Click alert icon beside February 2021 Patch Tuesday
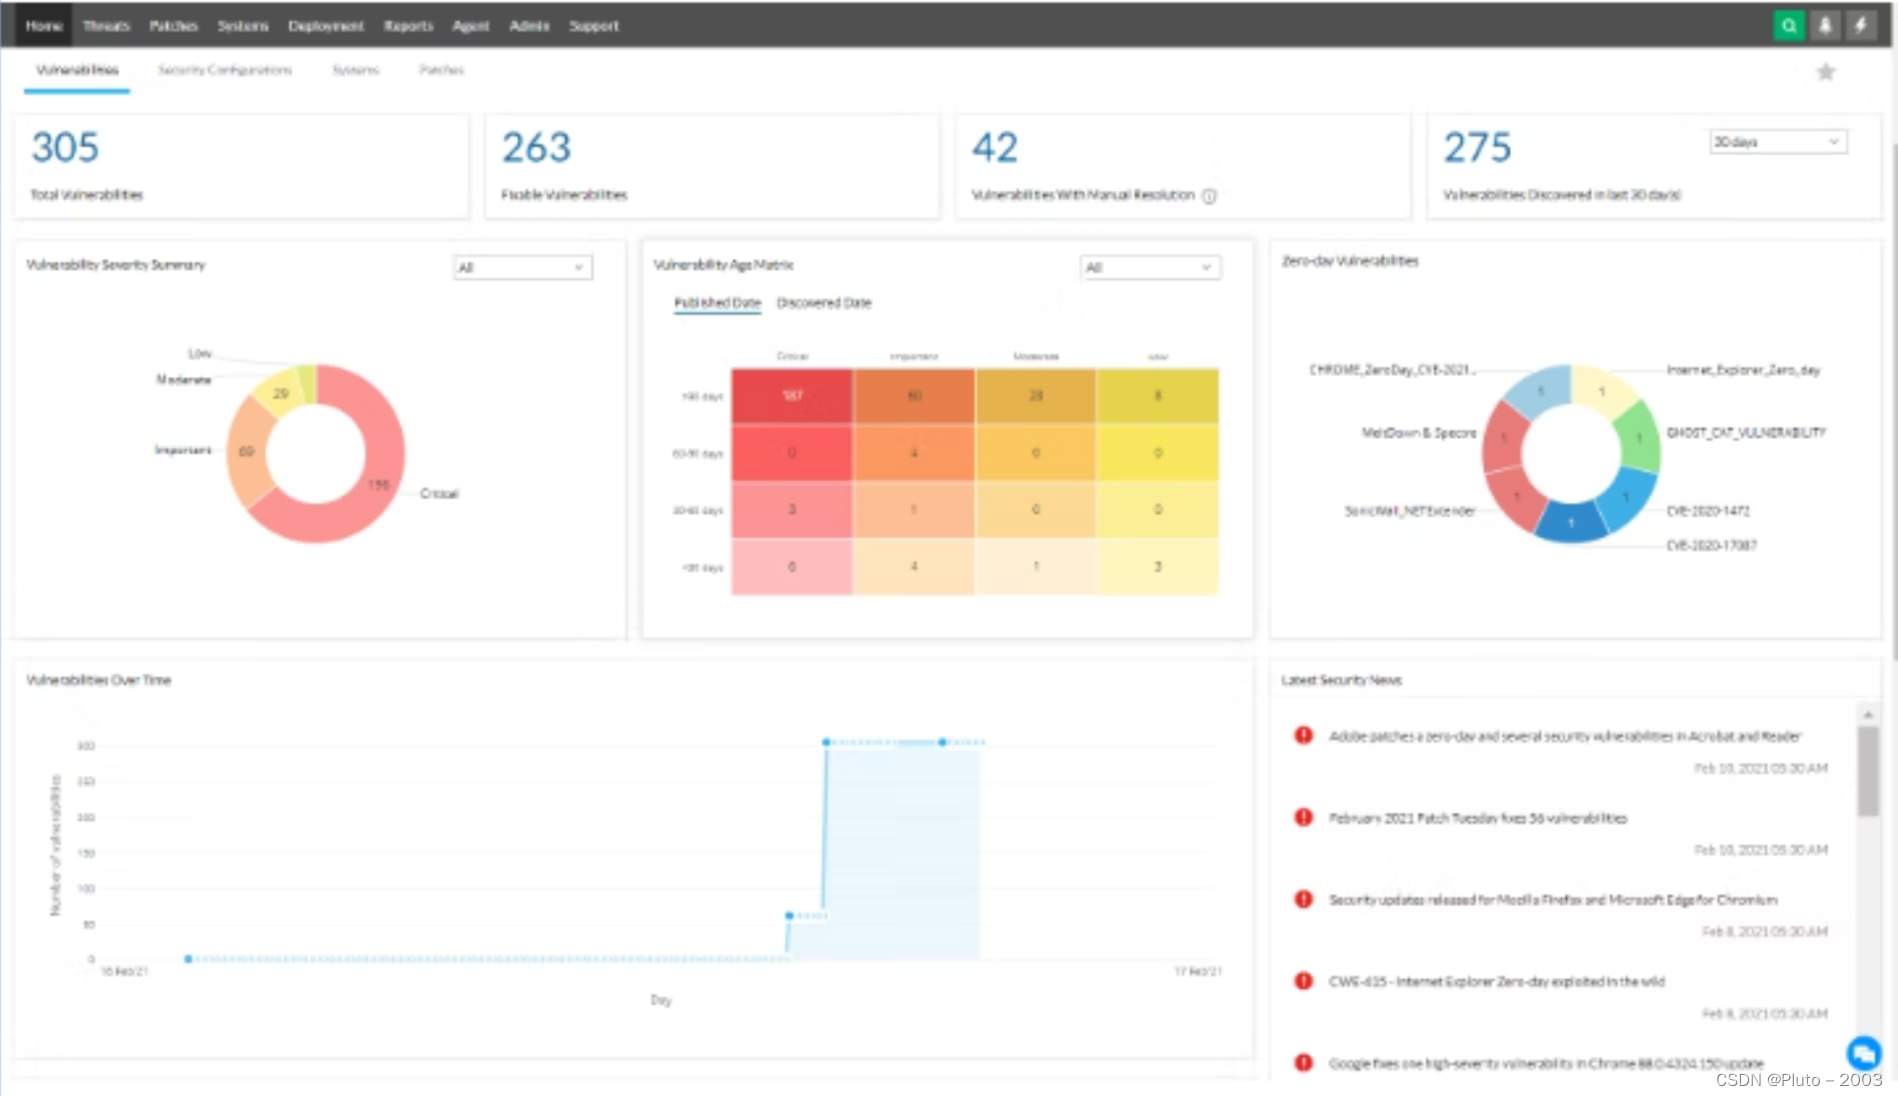Viewport: 1898px width, 1096px height. tap(1303, 817)
